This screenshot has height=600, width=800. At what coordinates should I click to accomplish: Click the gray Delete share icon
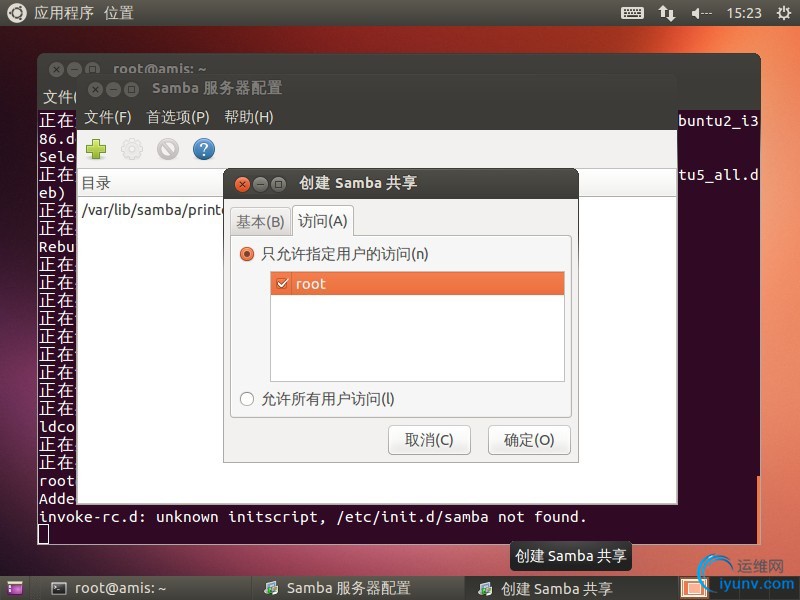pyautogui.click(x=168, y=149)
